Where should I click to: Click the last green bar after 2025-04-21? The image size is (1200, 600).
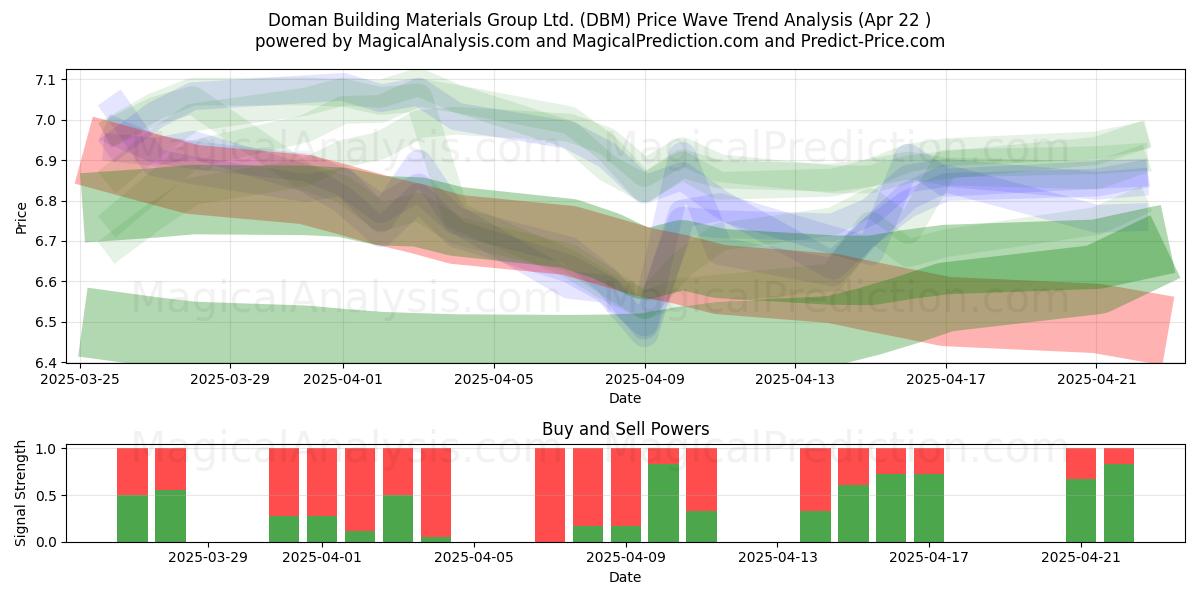[1119, 503]
